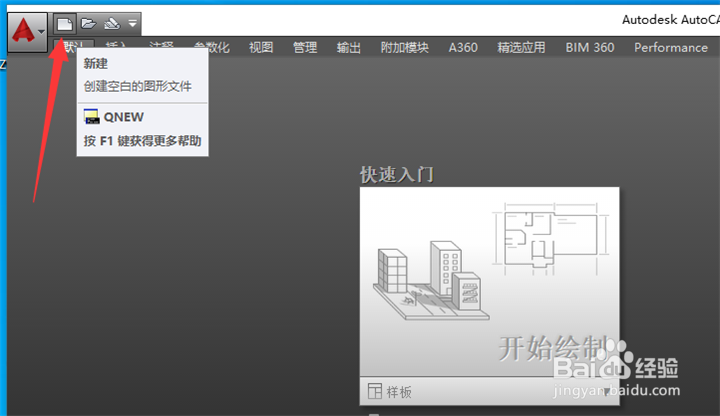Click the QNEW command text in tooltip
The image size is (720, 416).
click(124, 117)
